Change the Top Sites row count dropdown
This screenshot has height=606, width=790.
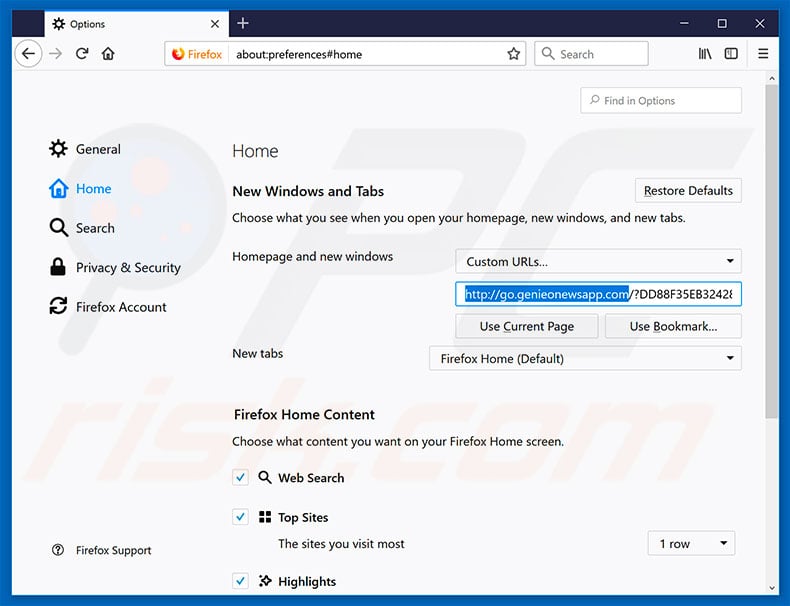[691, 544]
